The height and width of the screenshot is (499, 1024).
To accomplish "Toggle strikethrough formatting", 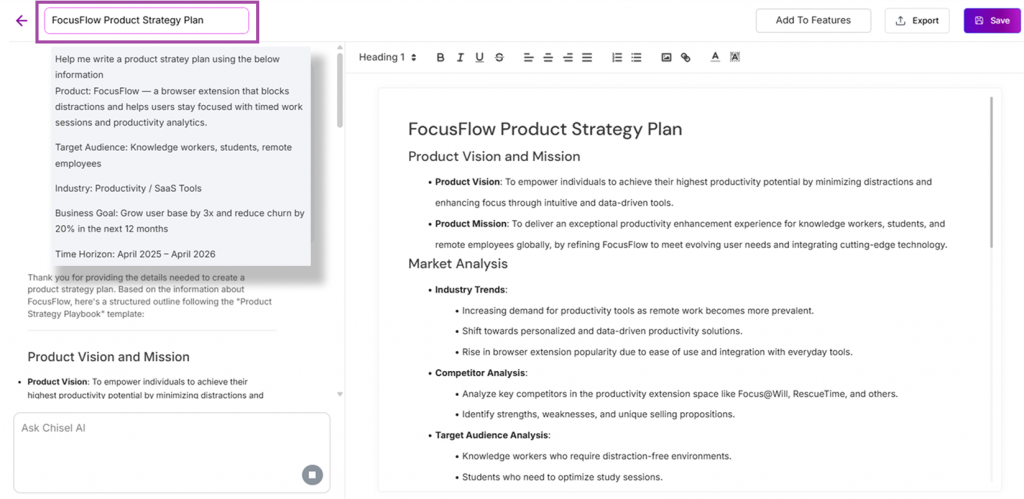I will (499, 58).
